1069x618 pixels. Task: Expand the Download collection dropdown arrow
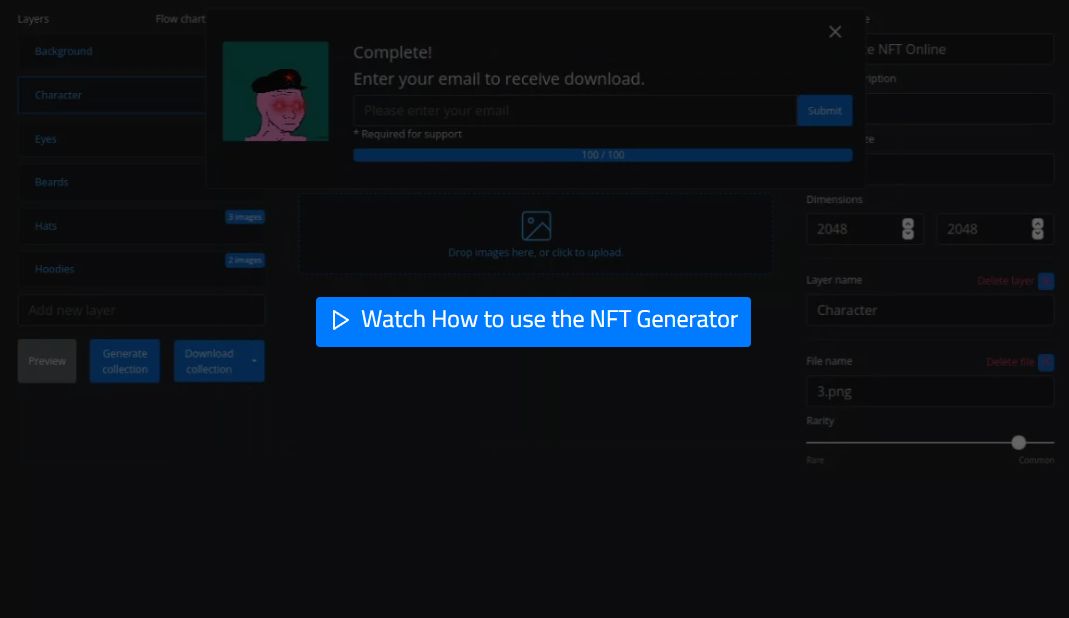pos(254,360)
